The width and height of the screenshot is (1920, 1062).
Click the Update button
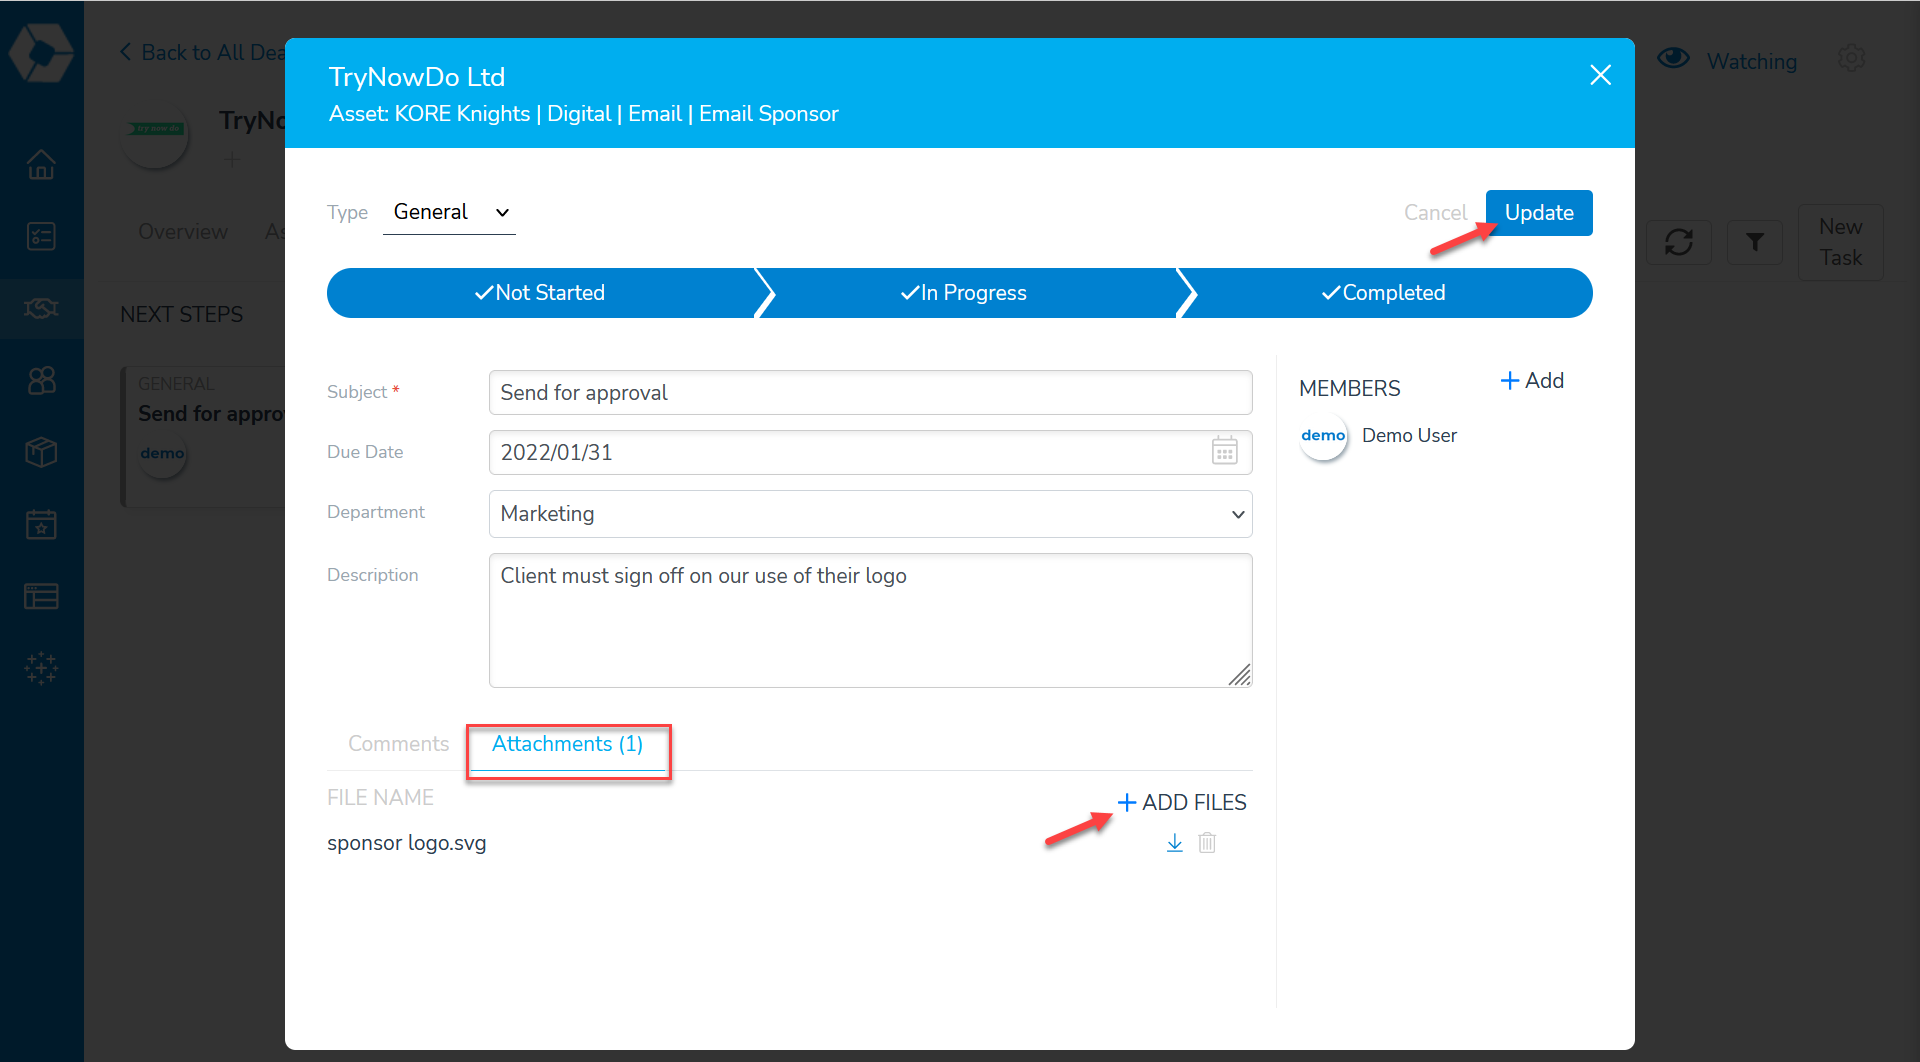(x=1539, y=213)
